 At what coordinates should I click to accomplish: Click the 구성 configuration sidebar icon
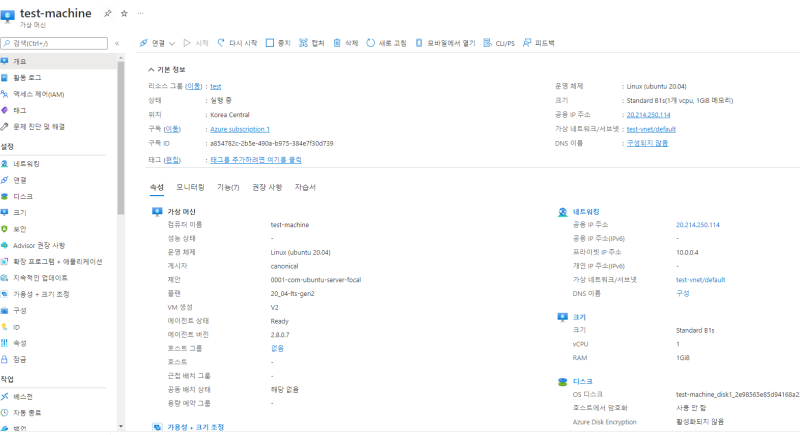pyautogui.click(x=5, y=311)
